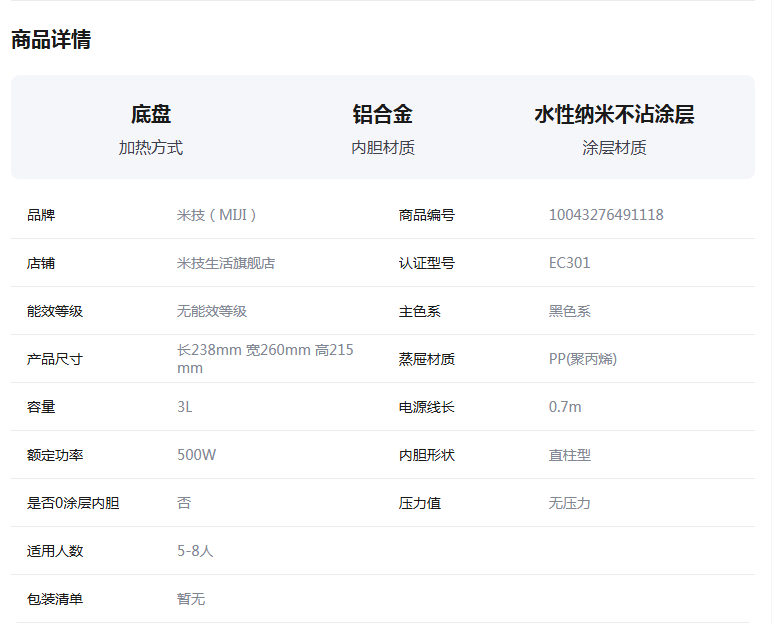
Task: Click the 店铺 row label
Action: [x=41, y=263]
